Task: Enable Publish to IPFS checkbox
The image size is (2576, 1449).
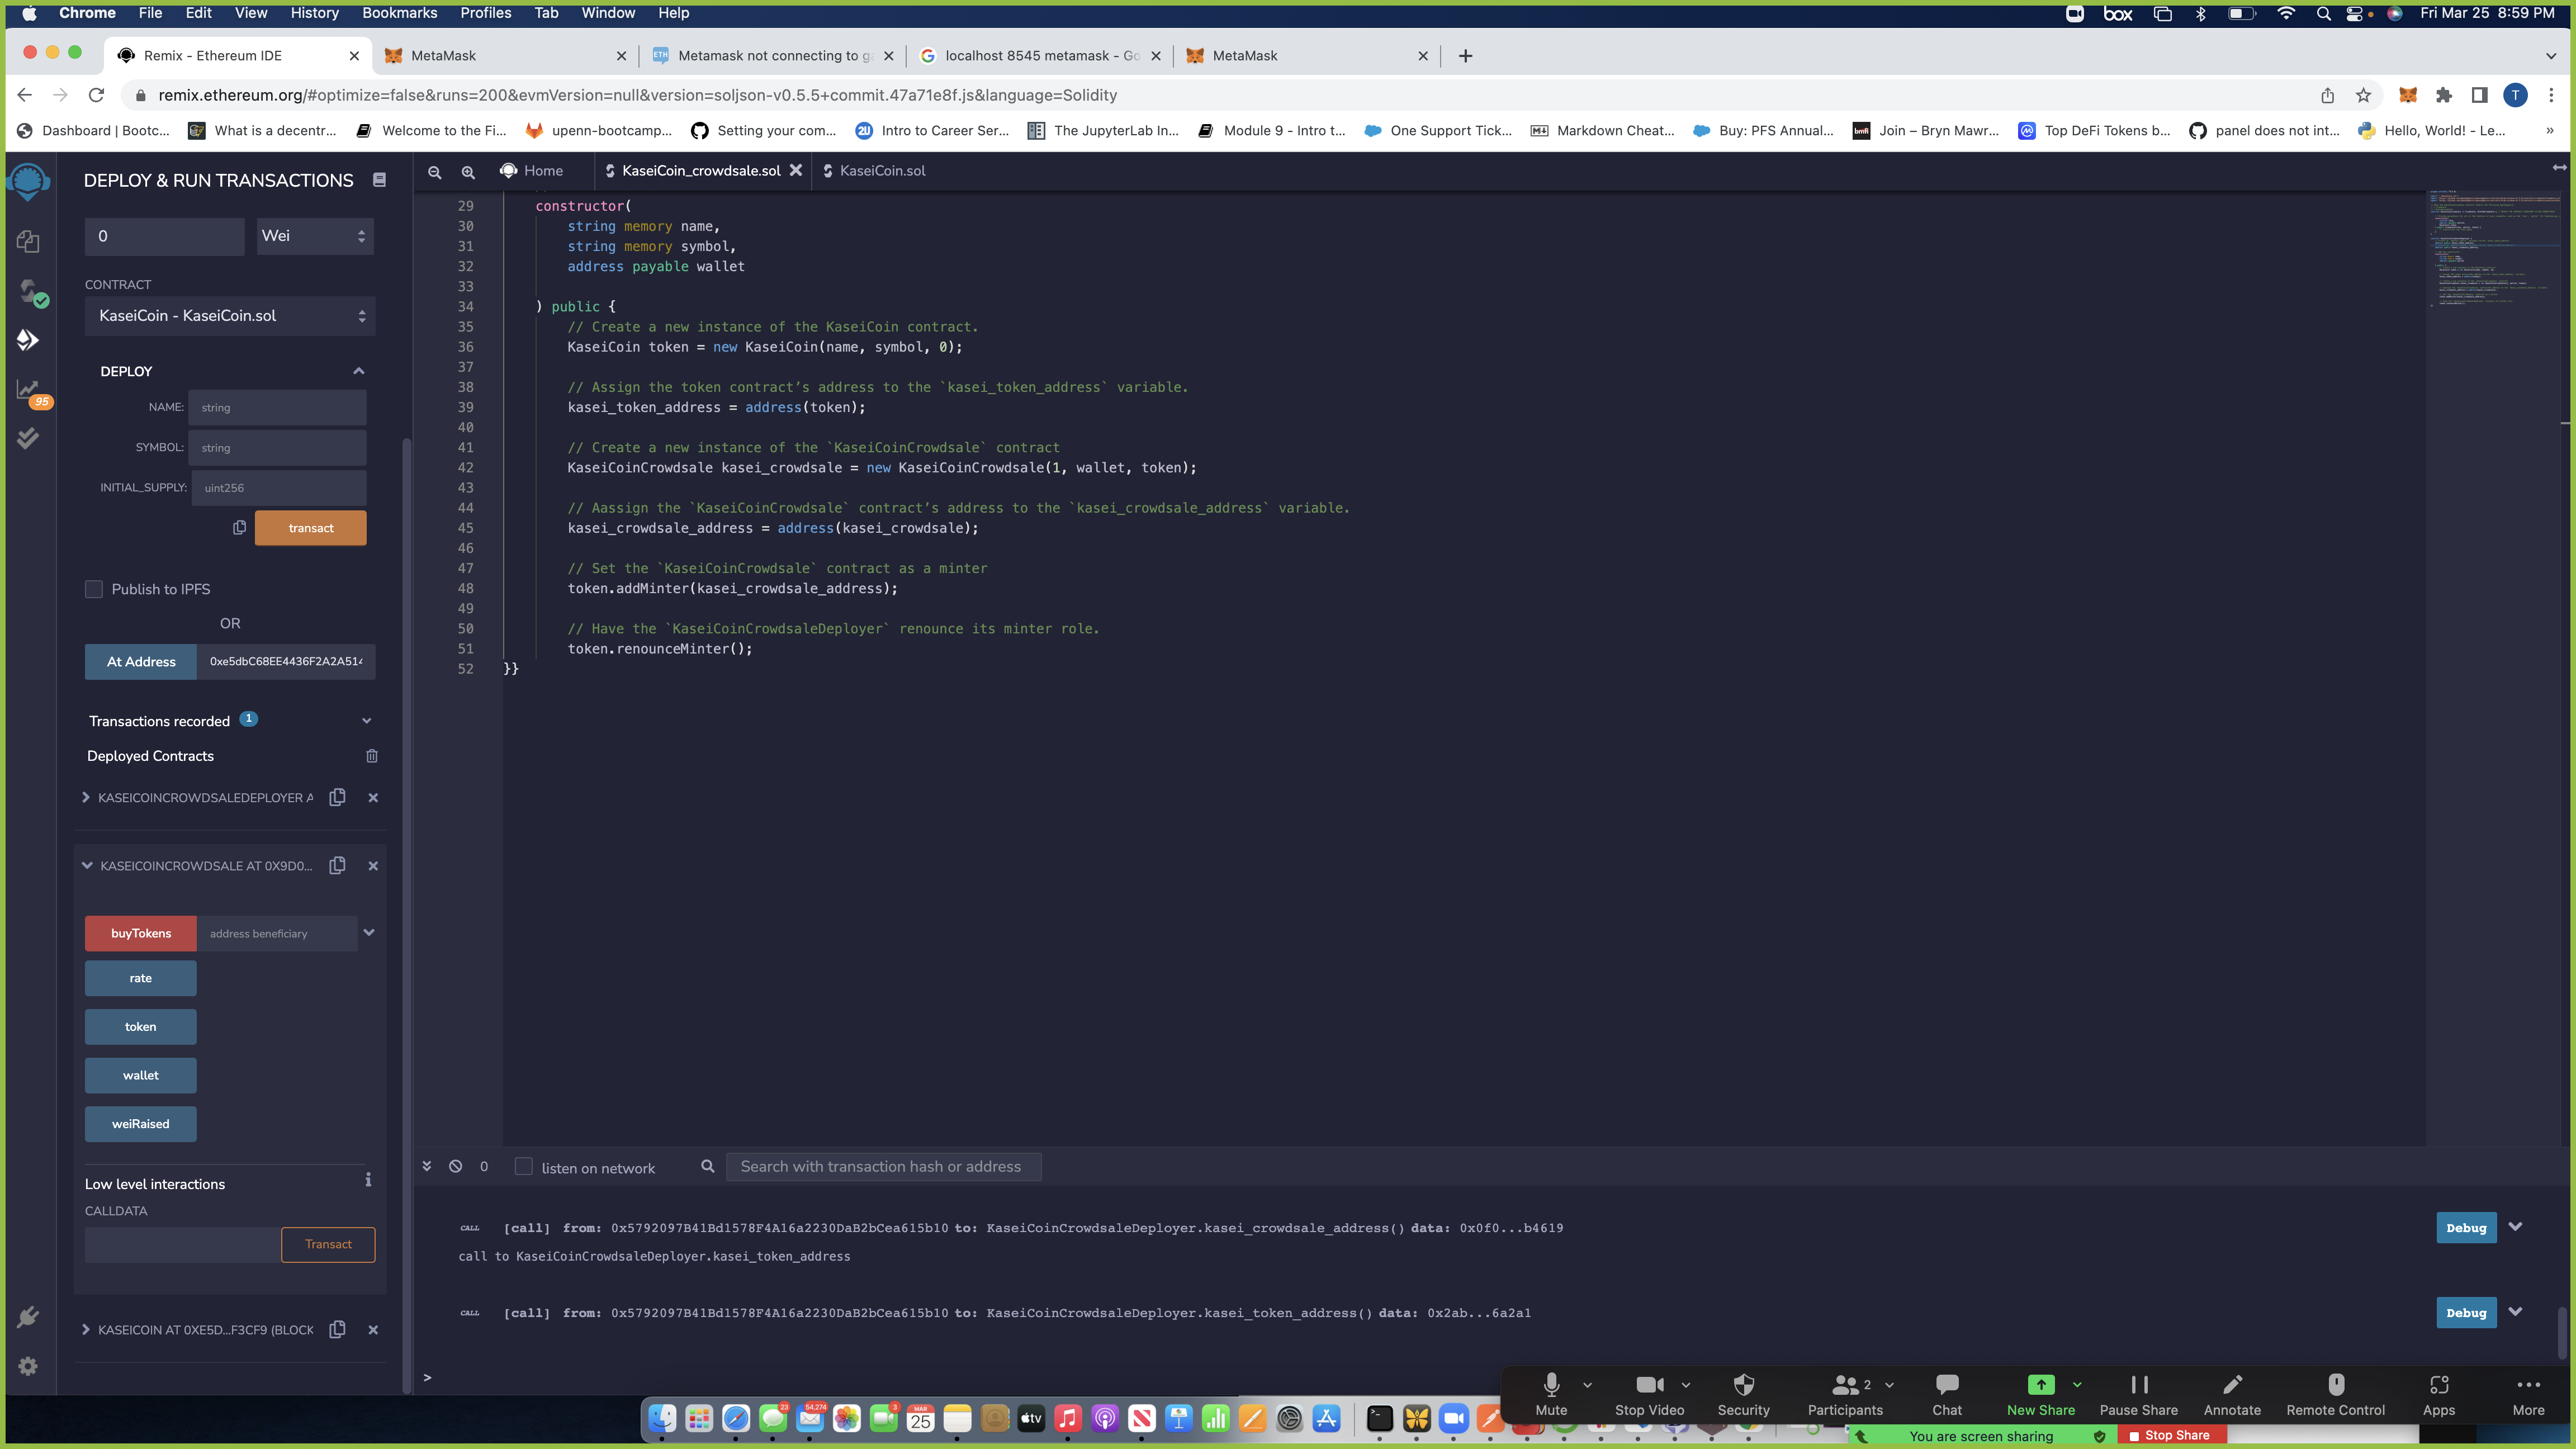Action: point(94,589)
